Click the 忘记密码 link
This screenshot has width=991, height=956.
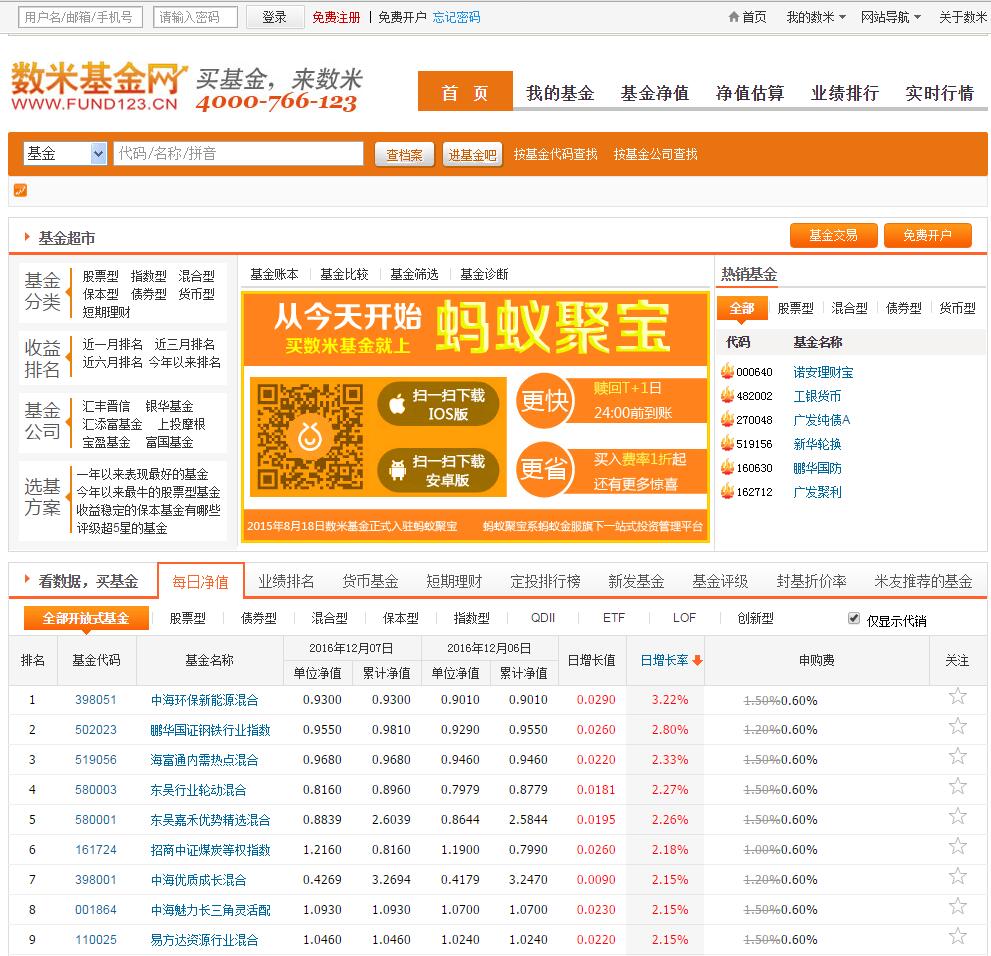(x=456, y=17)
